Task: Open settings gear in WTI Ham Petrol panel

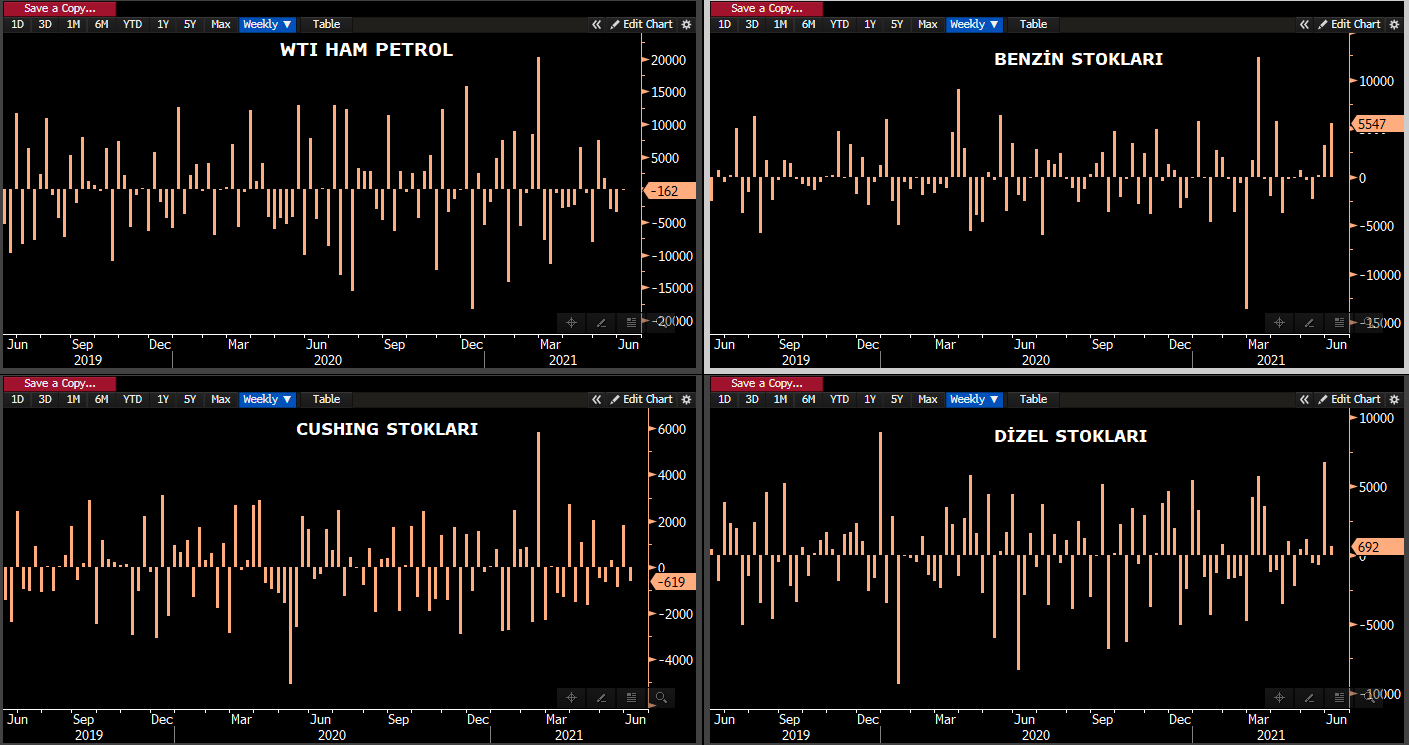Action: pos(686,24)
